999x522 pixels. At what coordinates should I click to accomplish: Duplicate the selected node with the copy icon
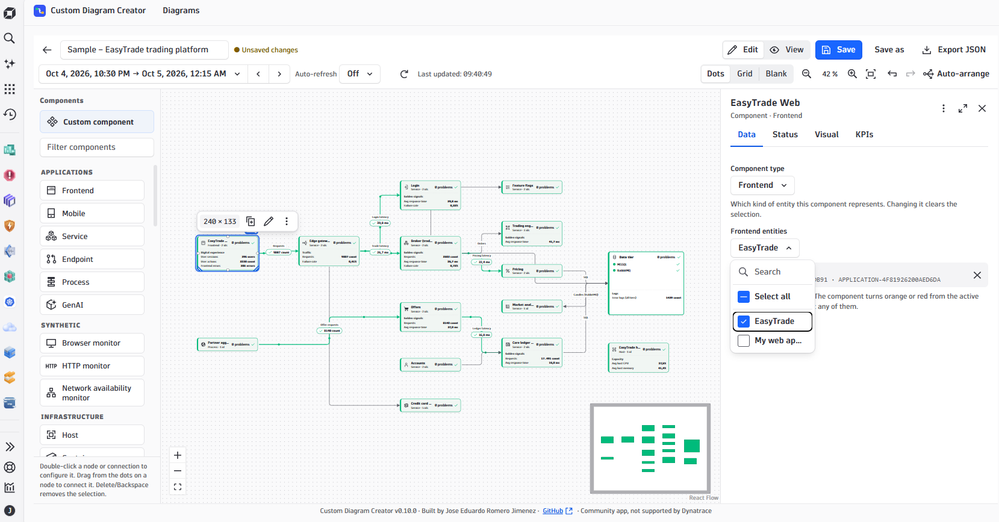(x=250, y=221)
